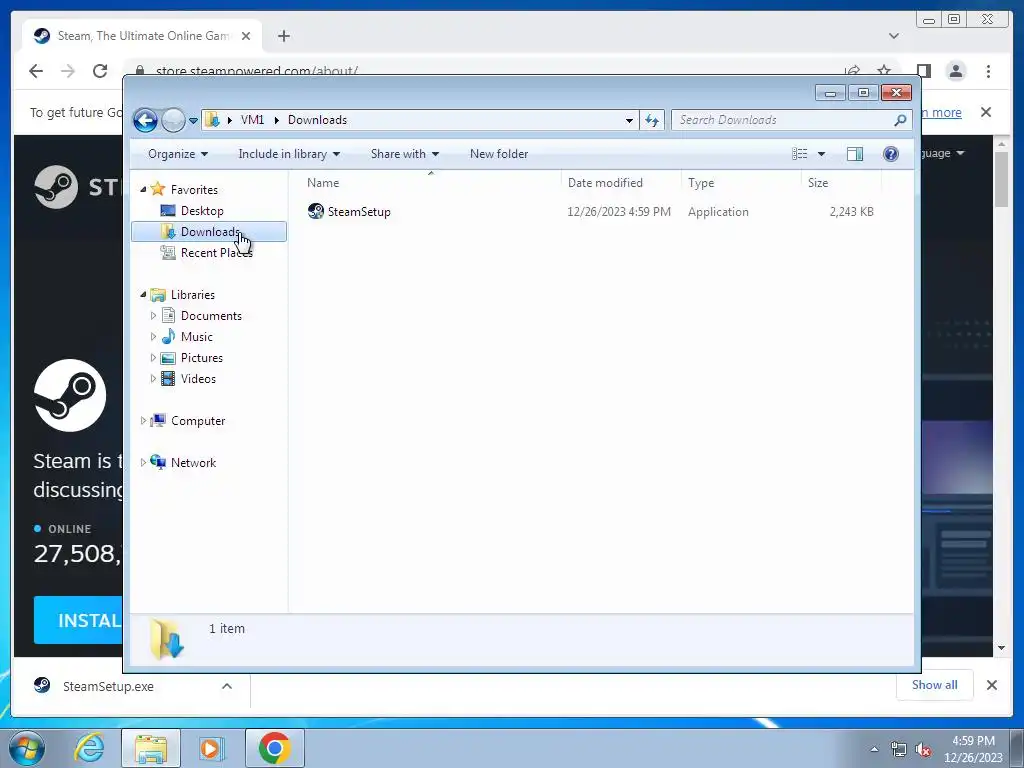This screenshot has height=768, width=1024.
Task: Reload the Steam page in Chrome
Action: 100,71
